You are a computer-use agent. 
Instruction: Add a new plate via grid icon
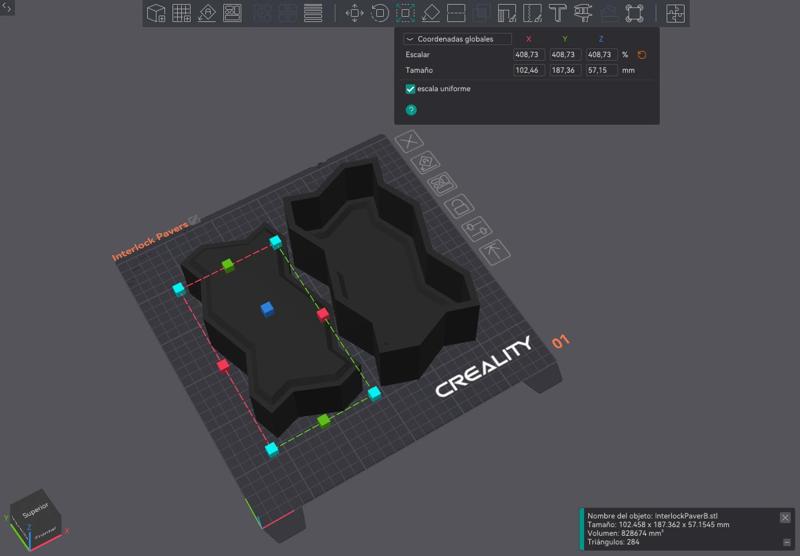pyautogui.click(x=181, y=13)
